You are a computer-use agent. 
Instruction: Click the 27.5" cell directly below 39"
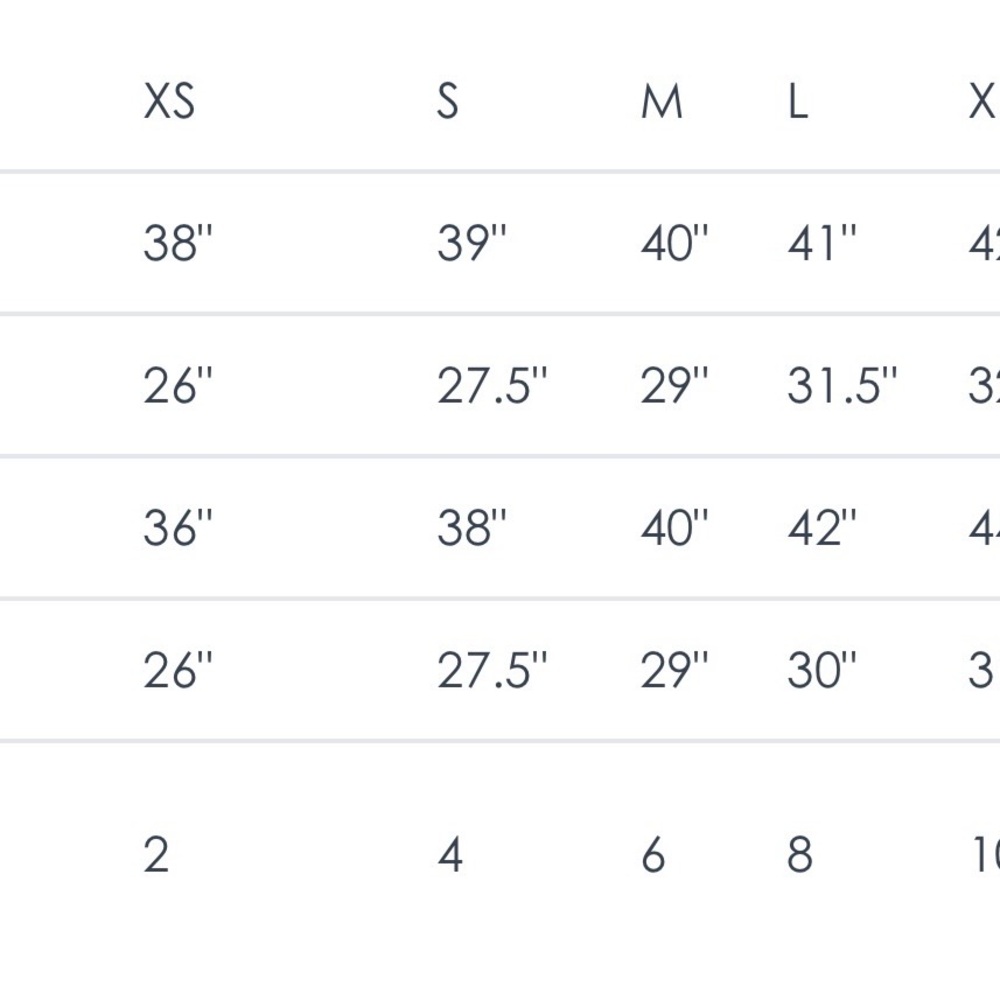tap(492, 386)
